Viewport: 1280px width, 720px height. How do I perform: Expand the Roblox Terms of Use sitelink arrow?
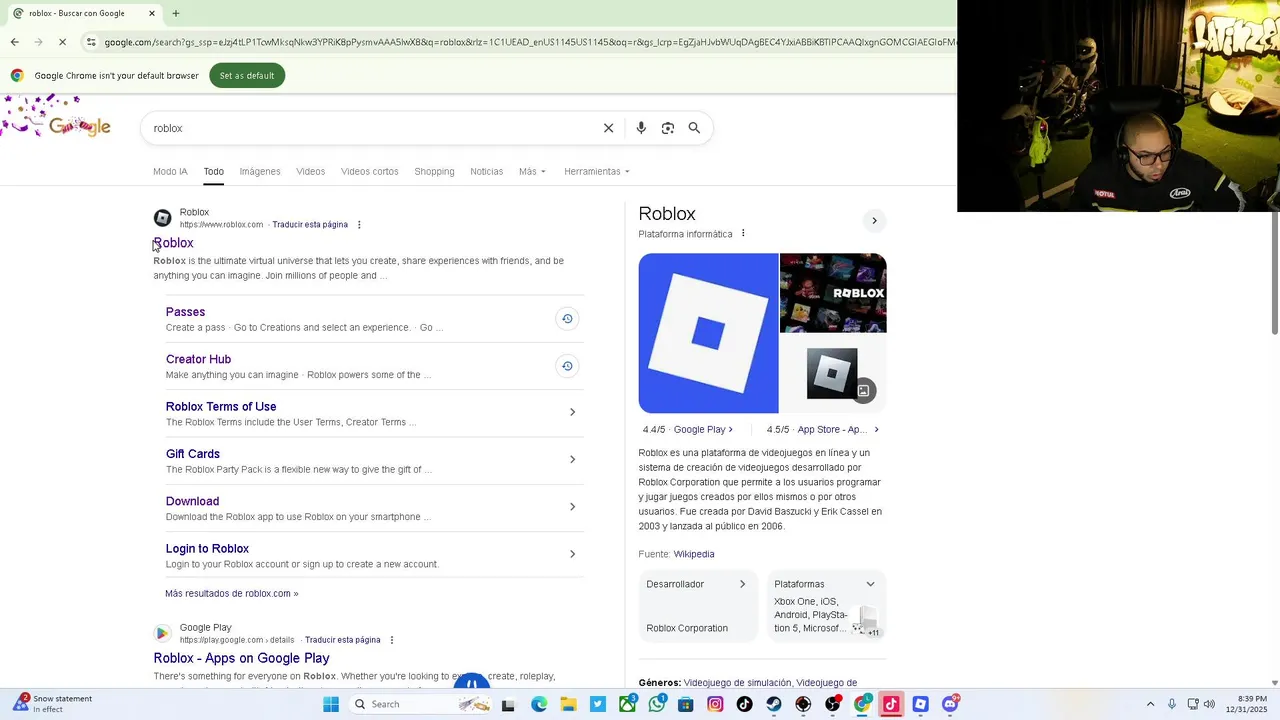tap(572, 412)
